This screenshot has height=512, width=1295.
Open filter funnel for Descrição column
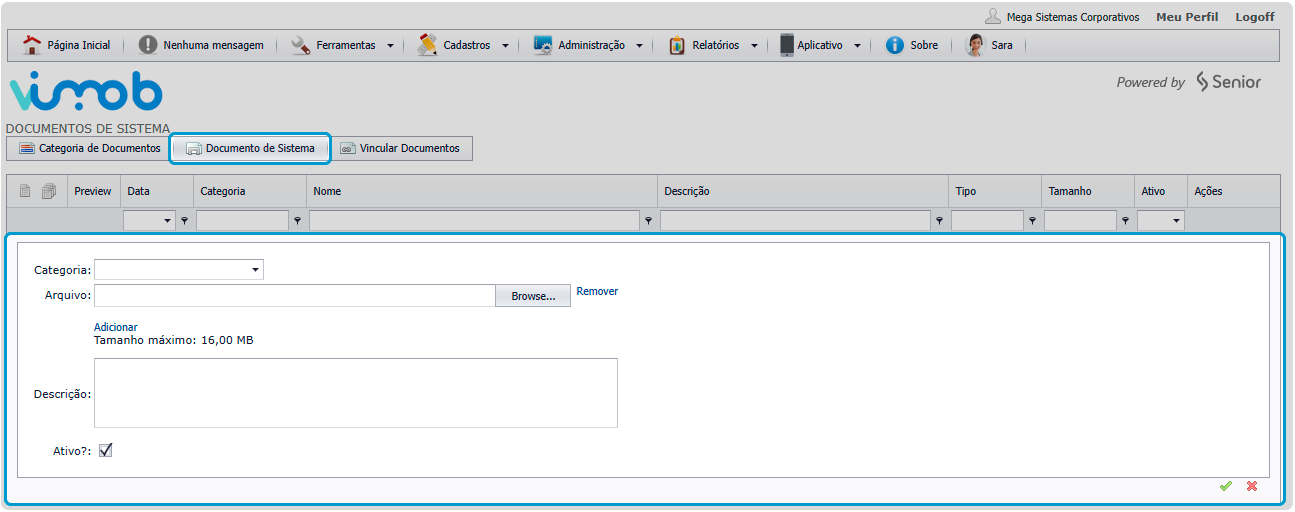[939, 221]
